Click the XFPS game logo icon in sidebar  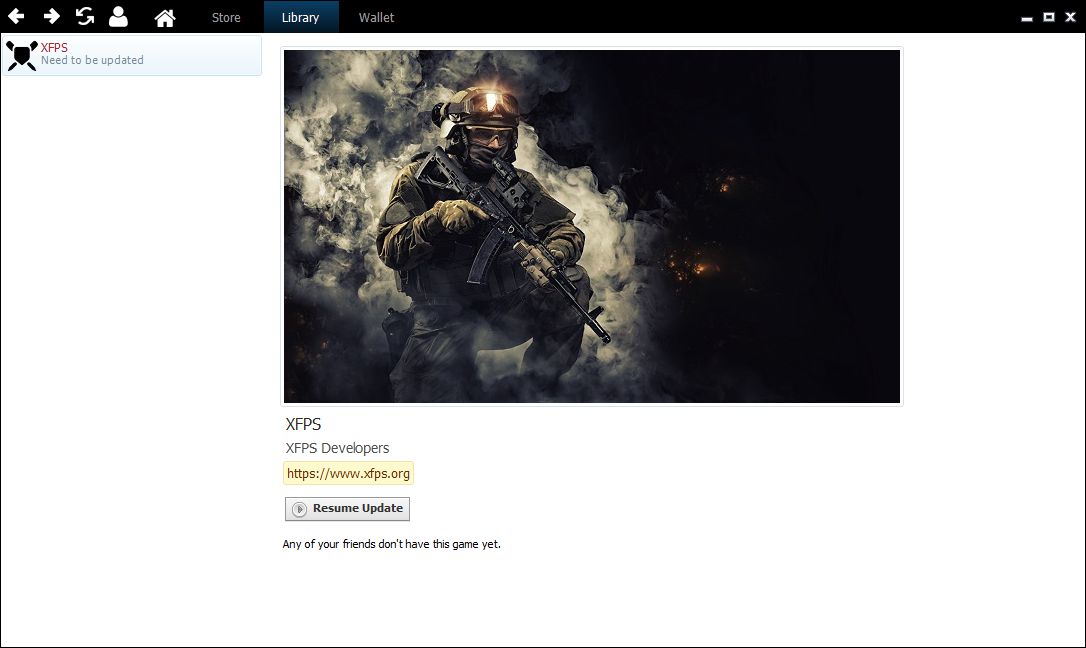(22, 55)
